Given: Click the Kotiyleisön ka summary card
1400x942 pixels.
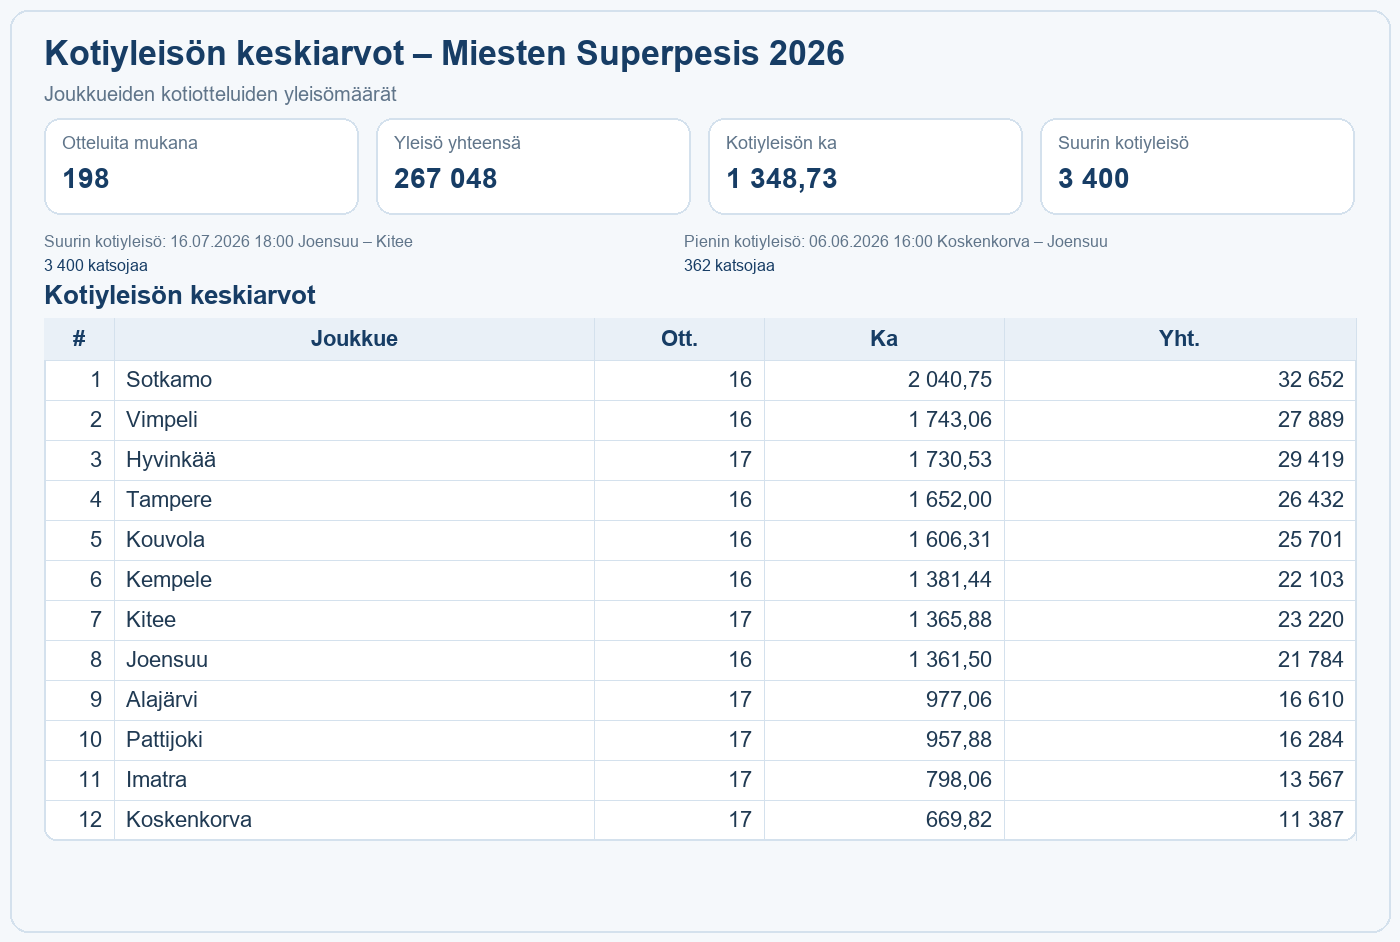Looking at the screenshot, I should point(865,166).
